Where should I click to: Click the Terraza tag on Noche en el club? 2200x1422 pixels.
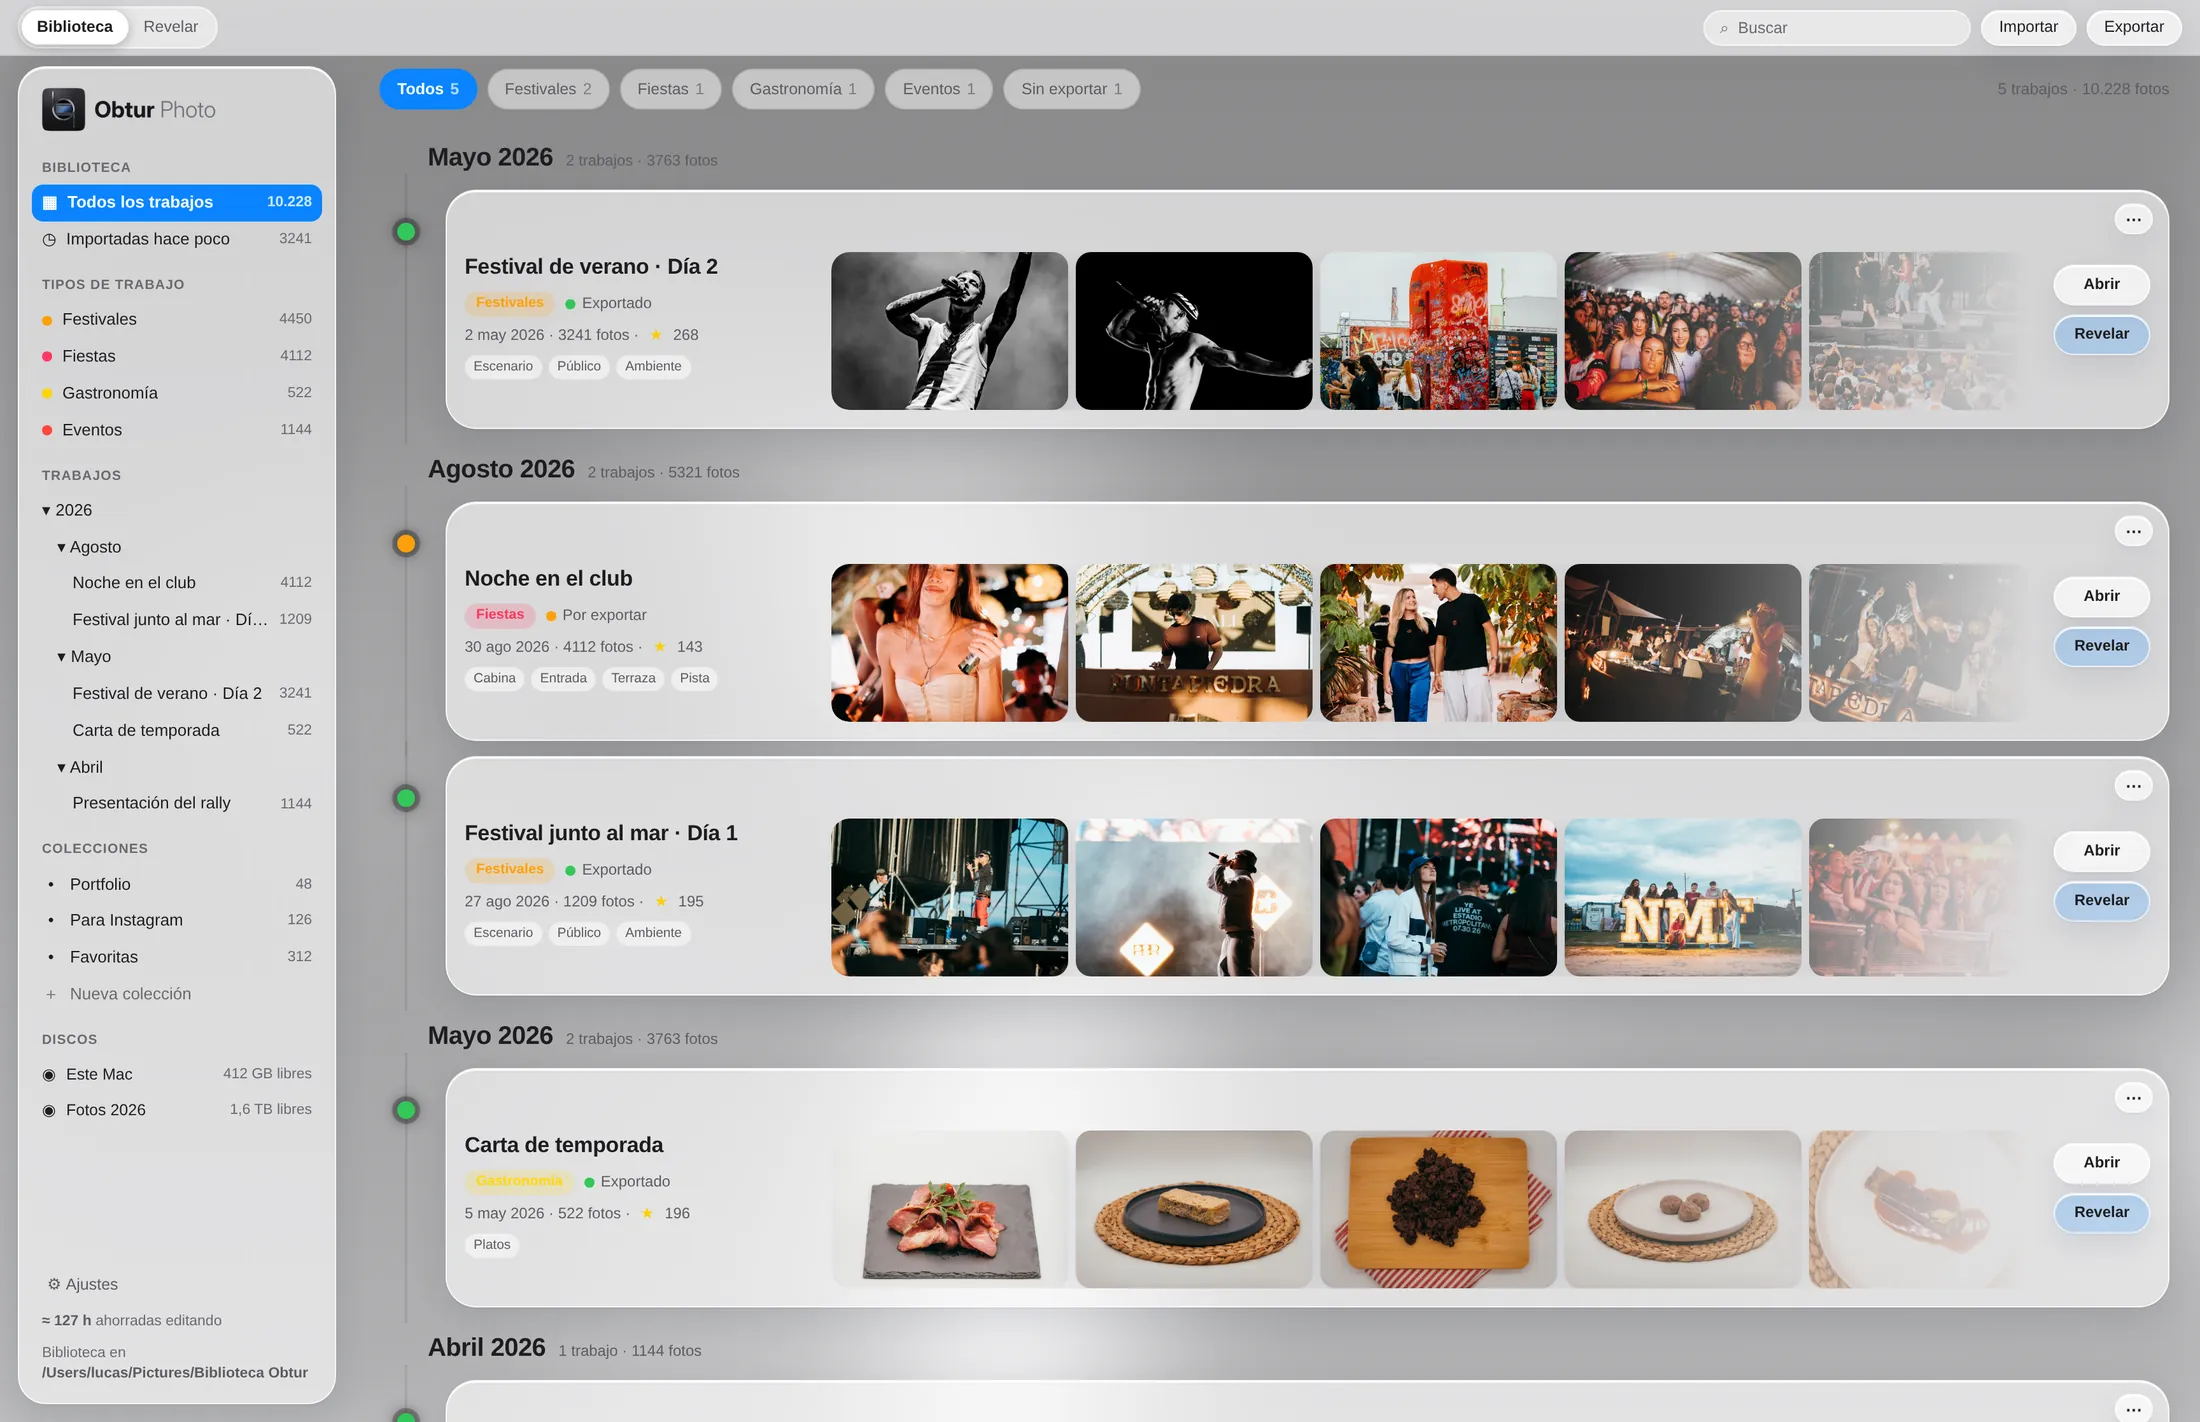click(x=633, y=679)
